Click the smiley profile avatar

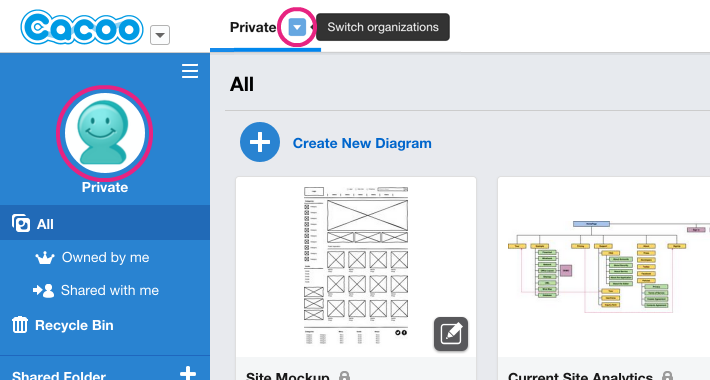click(x=105, y=133)
